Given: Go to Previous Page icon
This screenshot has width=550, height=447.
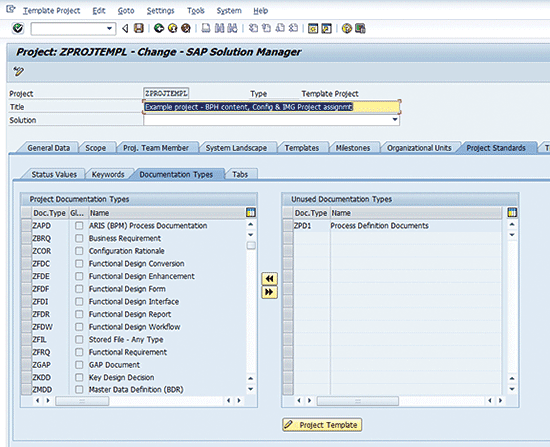Looking at the screenshot, I should coord(266,28).
